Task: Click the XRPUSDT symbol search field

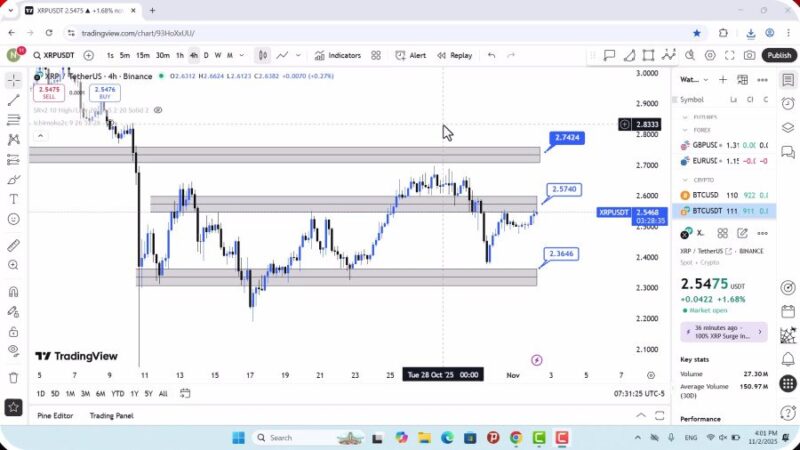Action: pyautogui.click(x=55, y=56)
